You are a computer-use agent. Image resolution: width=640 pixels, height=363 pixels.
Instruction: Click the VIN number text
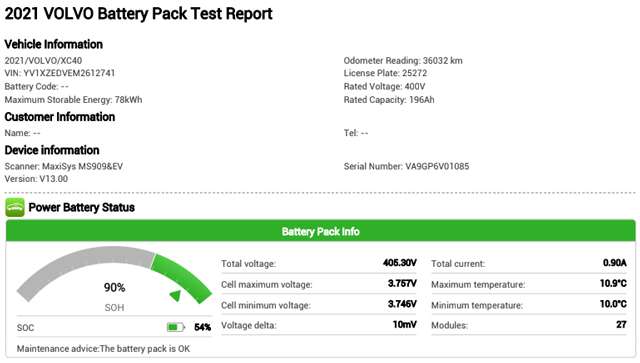pyautogui.click(x=60, y=73)
